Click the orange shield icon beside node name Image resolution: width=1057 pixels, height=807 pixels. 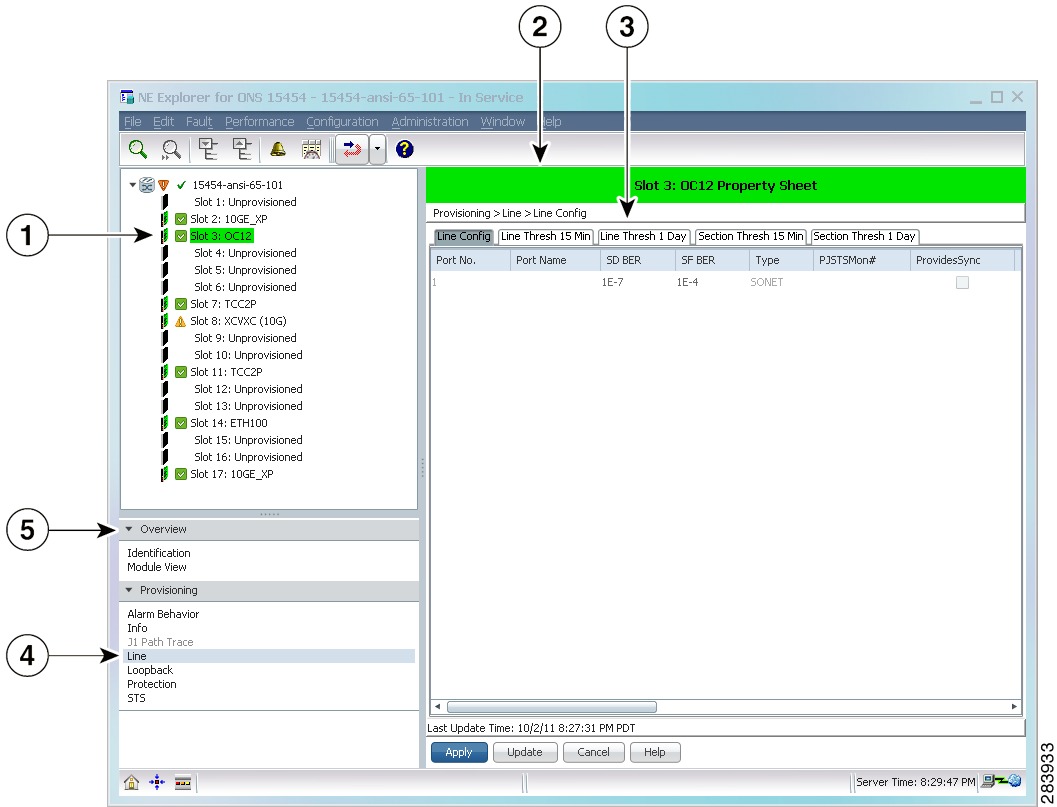coord(164,185)
